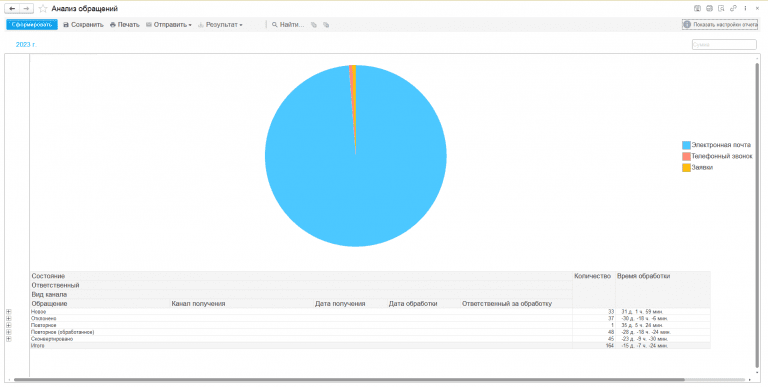Click the printer icon in the title bar
768x387 pixels.
(x=709, y=8)
